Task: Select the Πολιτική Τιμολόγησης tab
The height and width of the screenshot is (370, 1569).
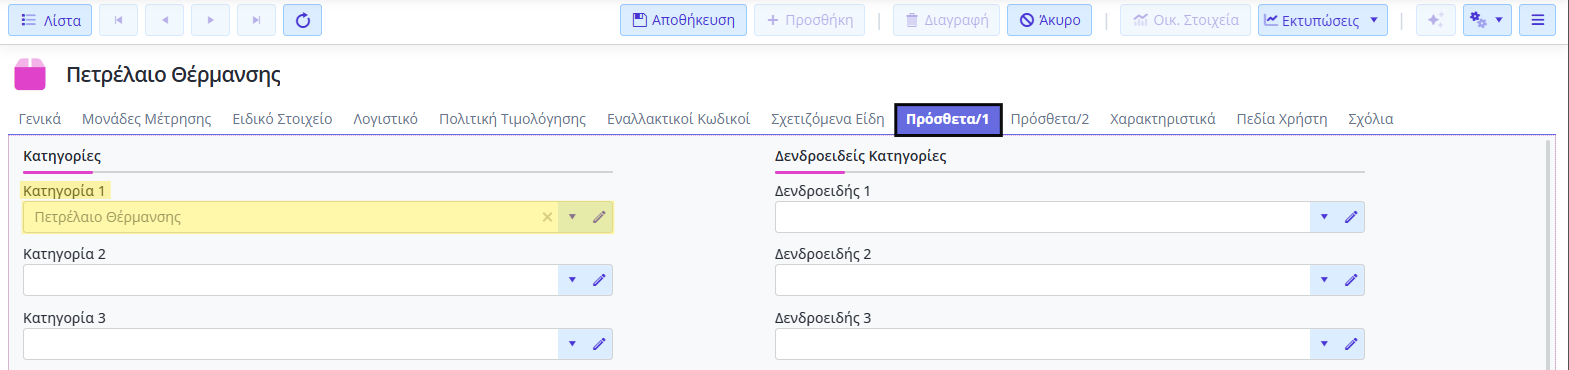Action: point(512,119)
